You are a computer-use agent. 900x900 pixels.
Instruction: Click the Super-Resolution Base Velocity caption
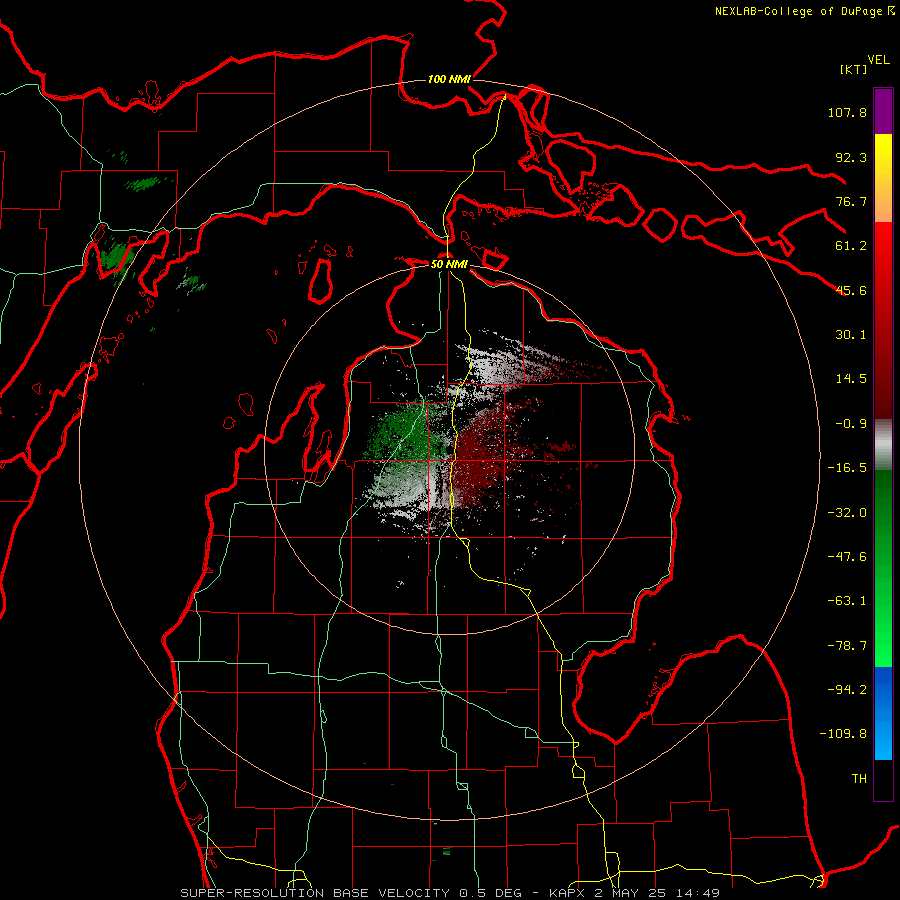[449, 893]
